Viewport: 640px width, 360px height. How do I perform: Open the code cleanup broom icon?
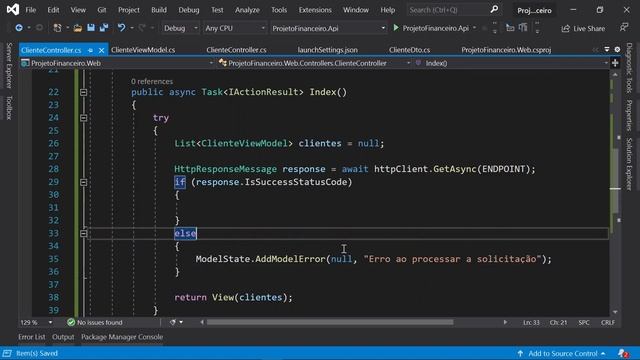tap(173, 322)
